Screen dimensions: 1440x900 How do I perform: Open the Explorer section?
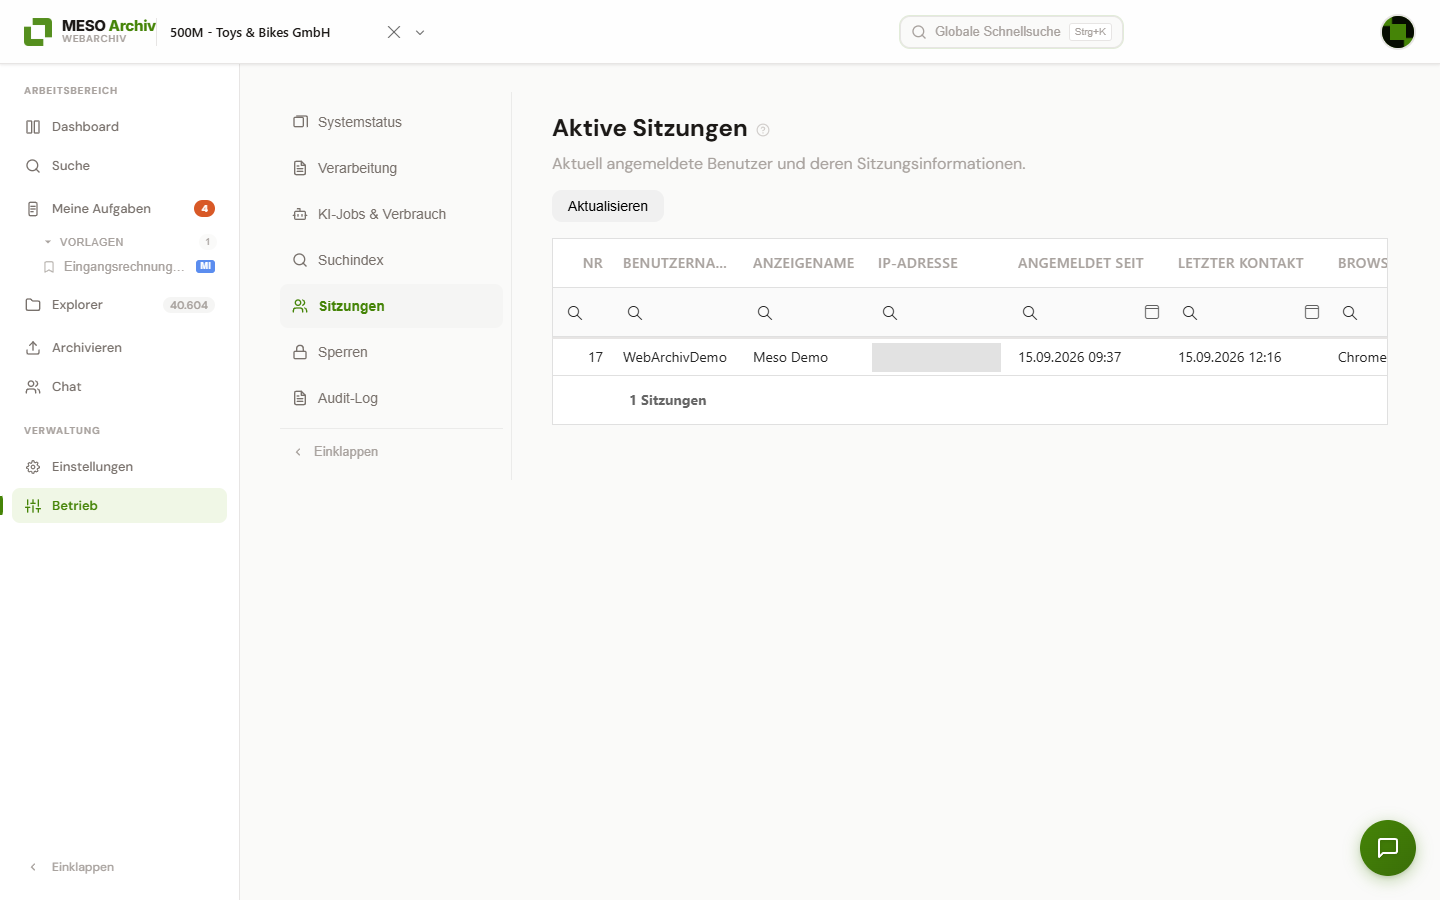point(120,305)
